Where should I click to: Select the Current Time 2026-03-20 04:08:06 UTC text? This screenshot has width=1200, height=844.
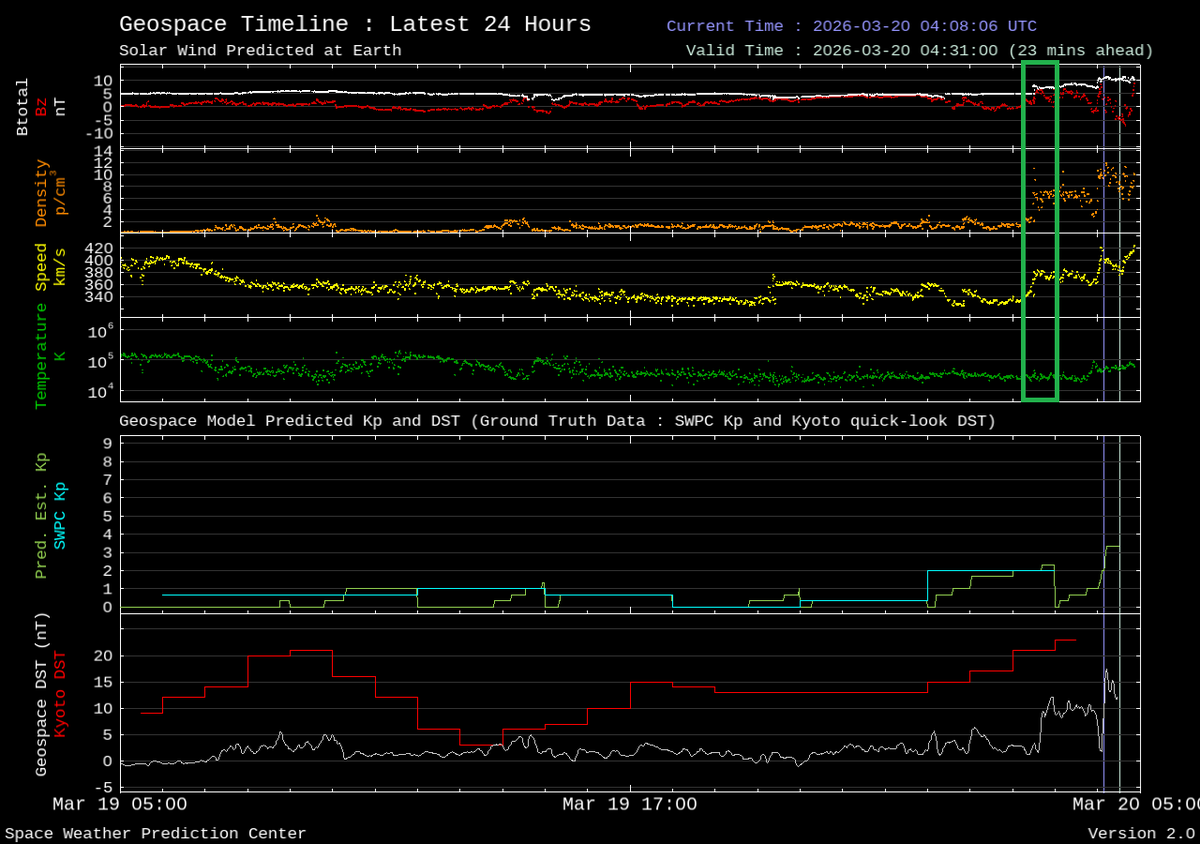point(851,26)
